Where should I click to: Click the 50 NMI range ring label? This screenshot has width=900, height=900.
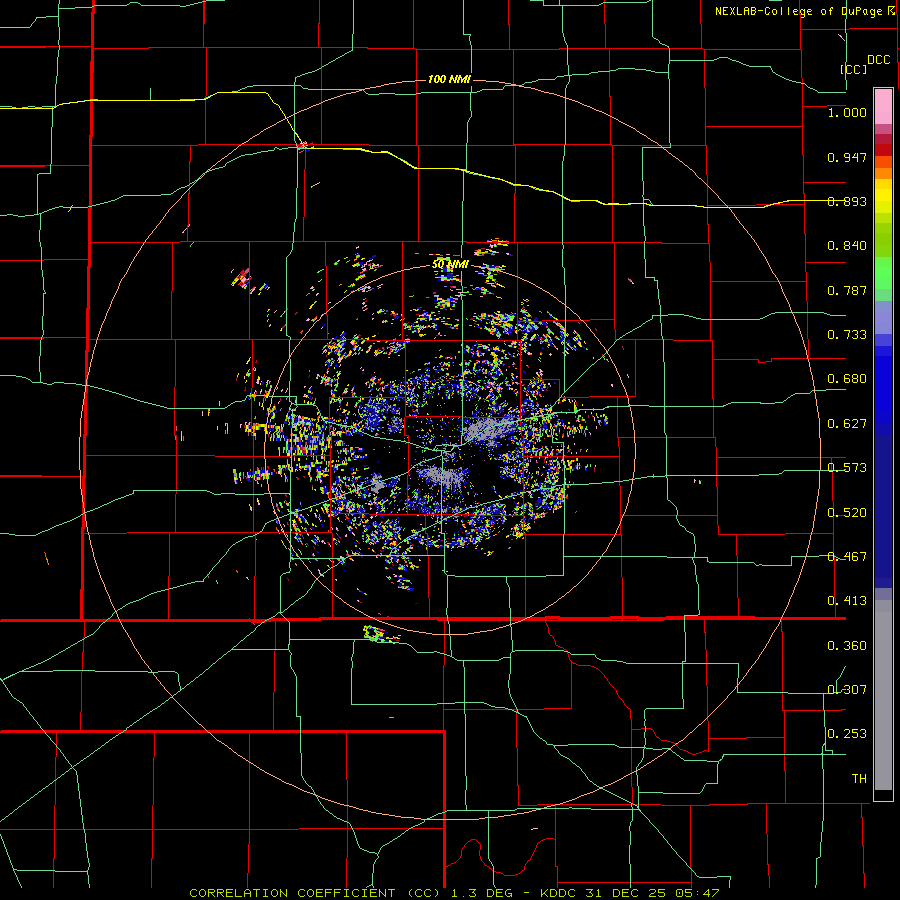point(450,265)
